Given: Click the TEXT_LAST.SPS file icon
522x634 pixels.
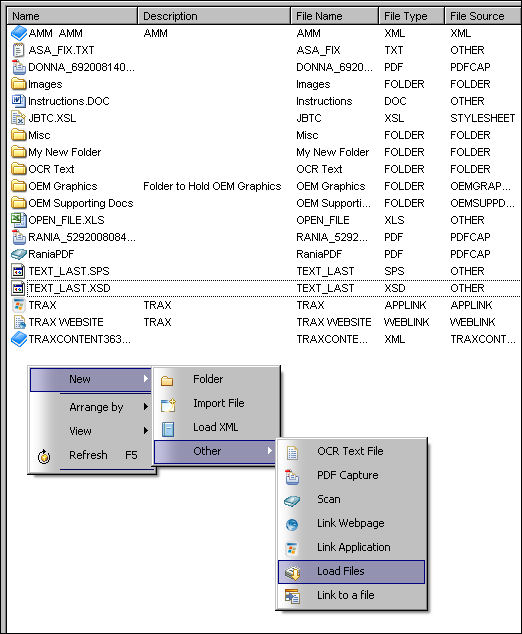Looking at the screenshot, I should click(19, 271).
